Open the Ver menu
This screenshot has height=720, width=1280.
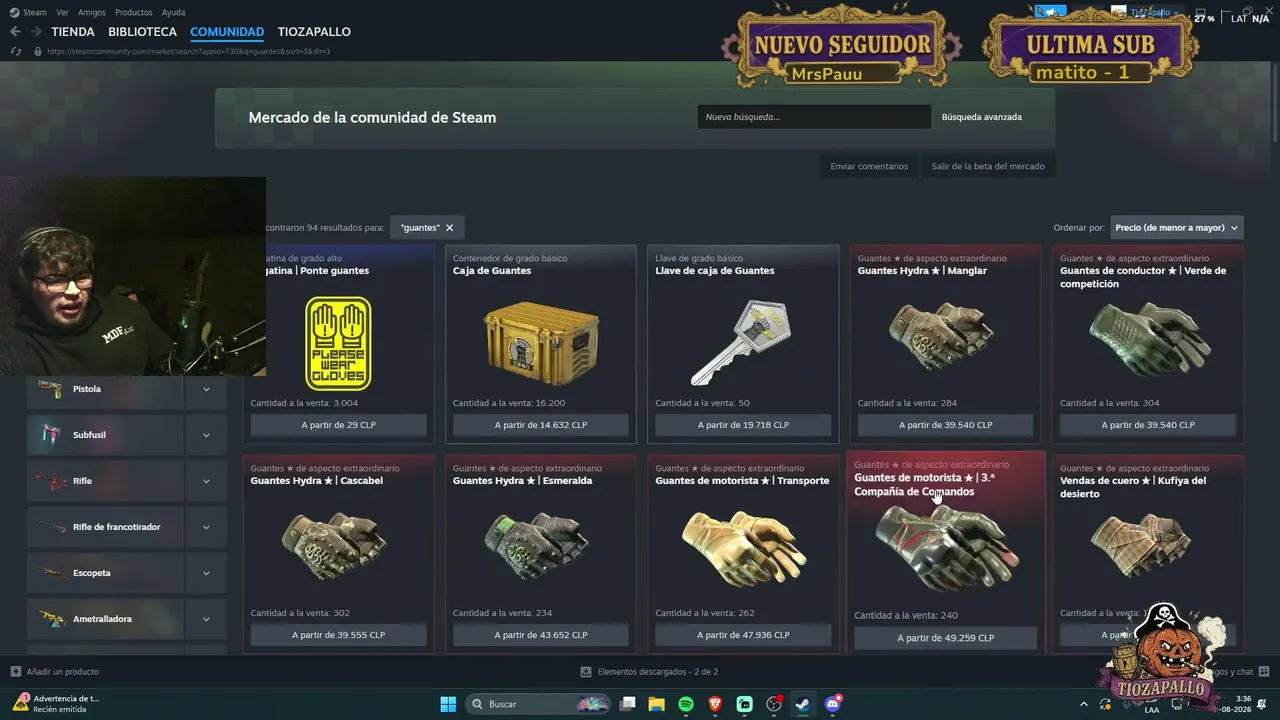pyautogui.click(x=62, y=13)
